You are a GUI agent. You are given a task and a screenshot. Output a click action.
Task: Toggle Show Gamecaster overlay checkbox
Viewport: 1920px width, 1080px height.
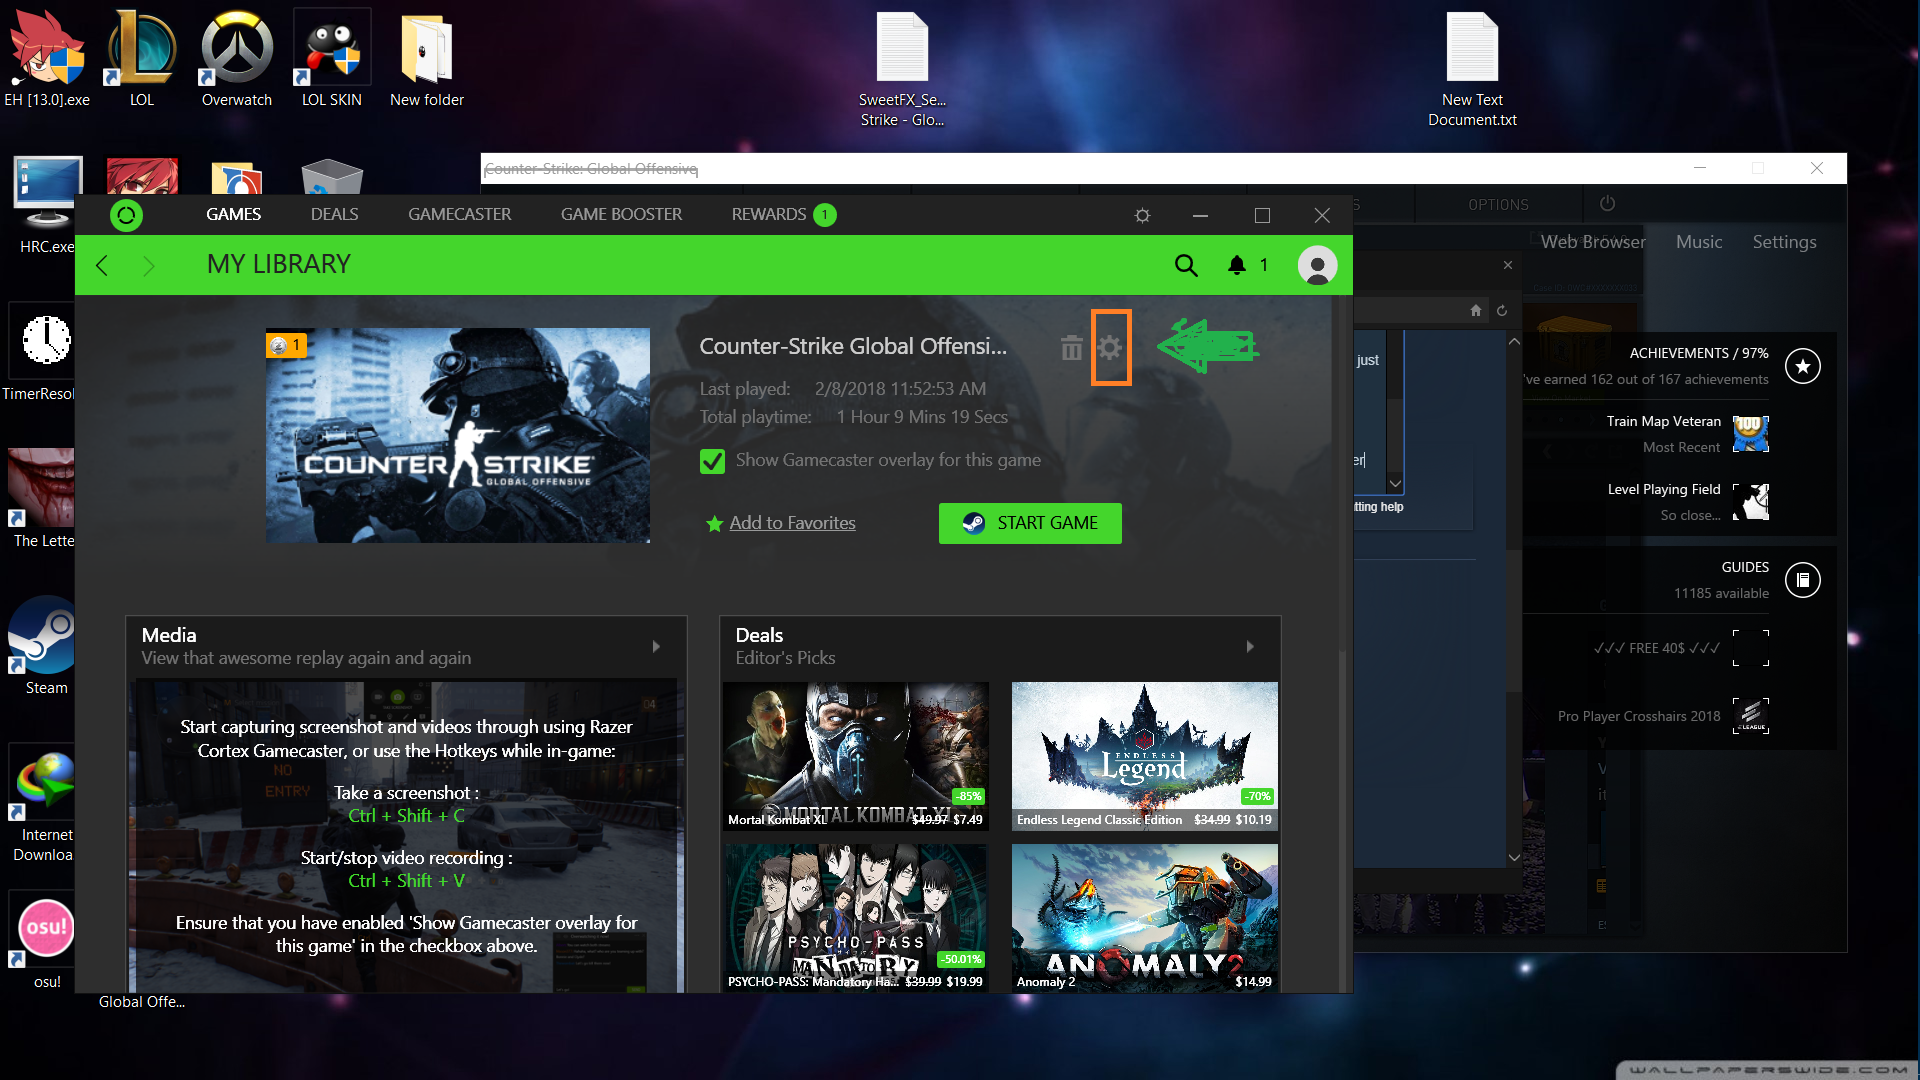pos(712,461)
